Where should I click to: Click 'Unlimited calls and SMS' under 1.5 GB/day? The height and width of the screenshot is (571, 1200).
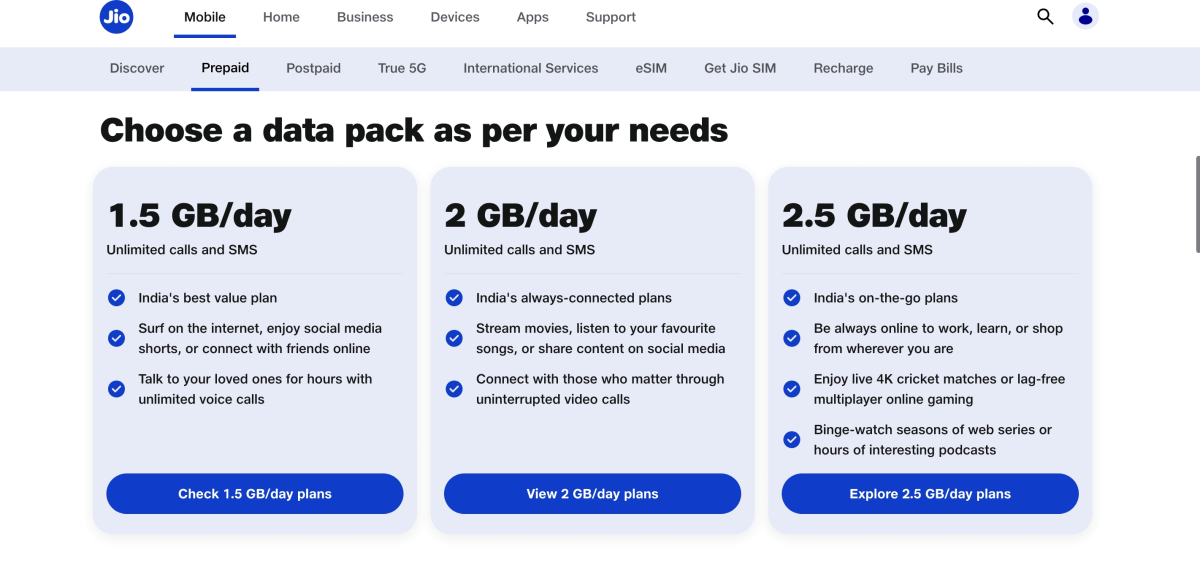click(182, 250)
